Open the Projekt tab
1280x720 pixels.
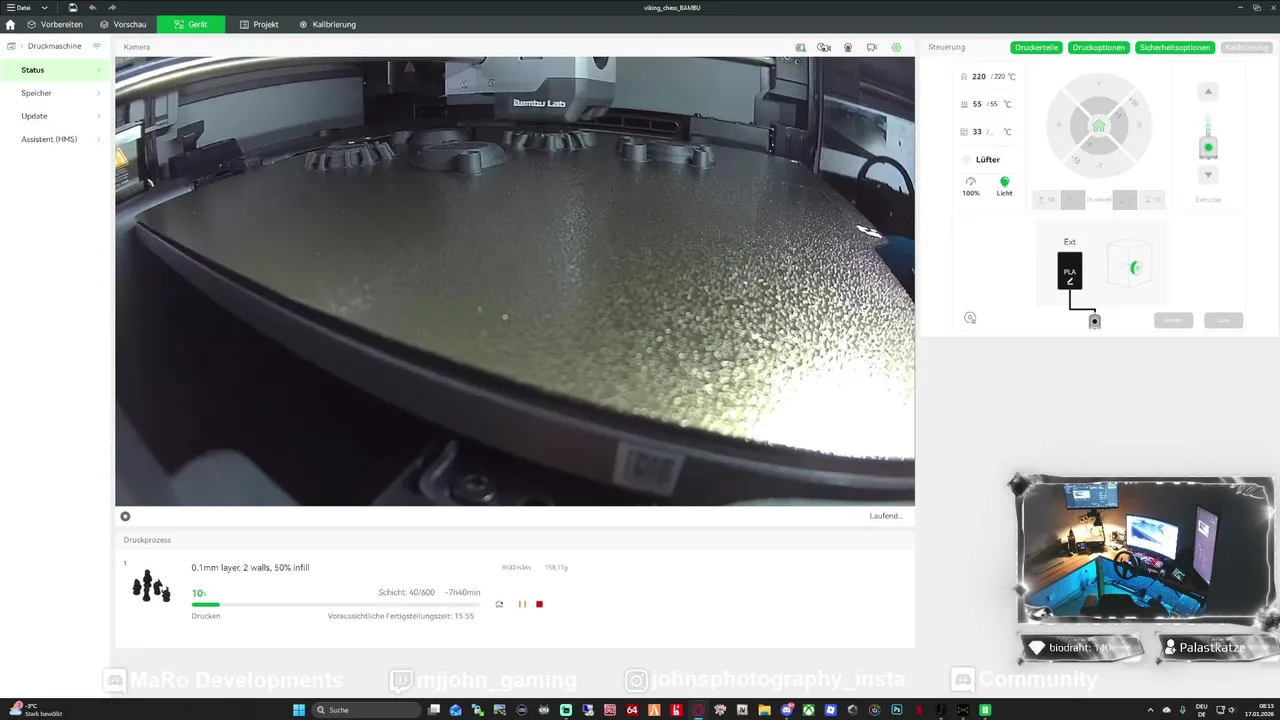[x=259, y=24]
